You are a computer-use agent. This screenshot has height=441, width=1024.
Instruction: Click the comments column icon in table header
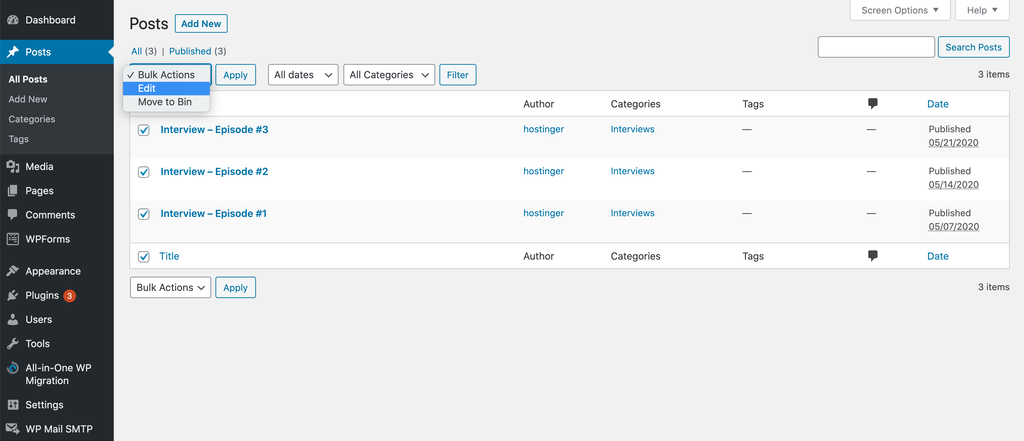click(873, 104)
